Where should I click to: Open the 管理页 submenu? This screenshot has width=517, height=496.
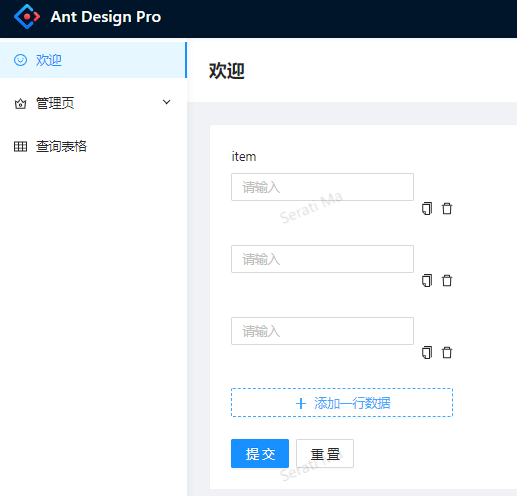93,103
